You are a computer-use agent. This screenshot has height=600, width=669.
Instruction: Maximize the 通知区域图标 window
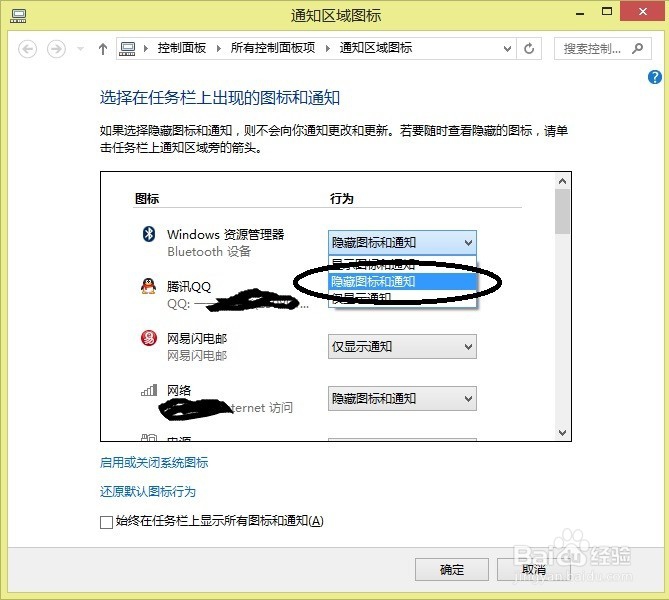(x=607, y=12)
